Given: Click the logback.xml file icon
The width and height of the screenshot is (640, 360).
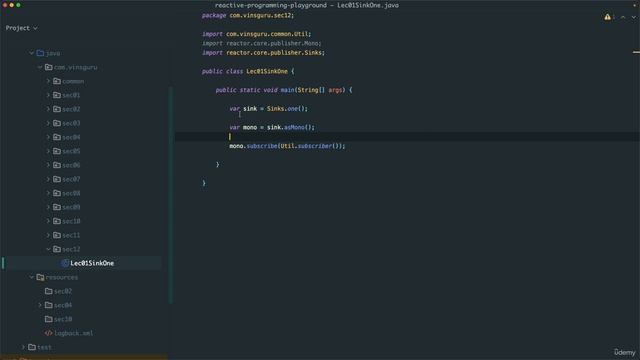Looking at the screenshot, I should tap(49, 333).
